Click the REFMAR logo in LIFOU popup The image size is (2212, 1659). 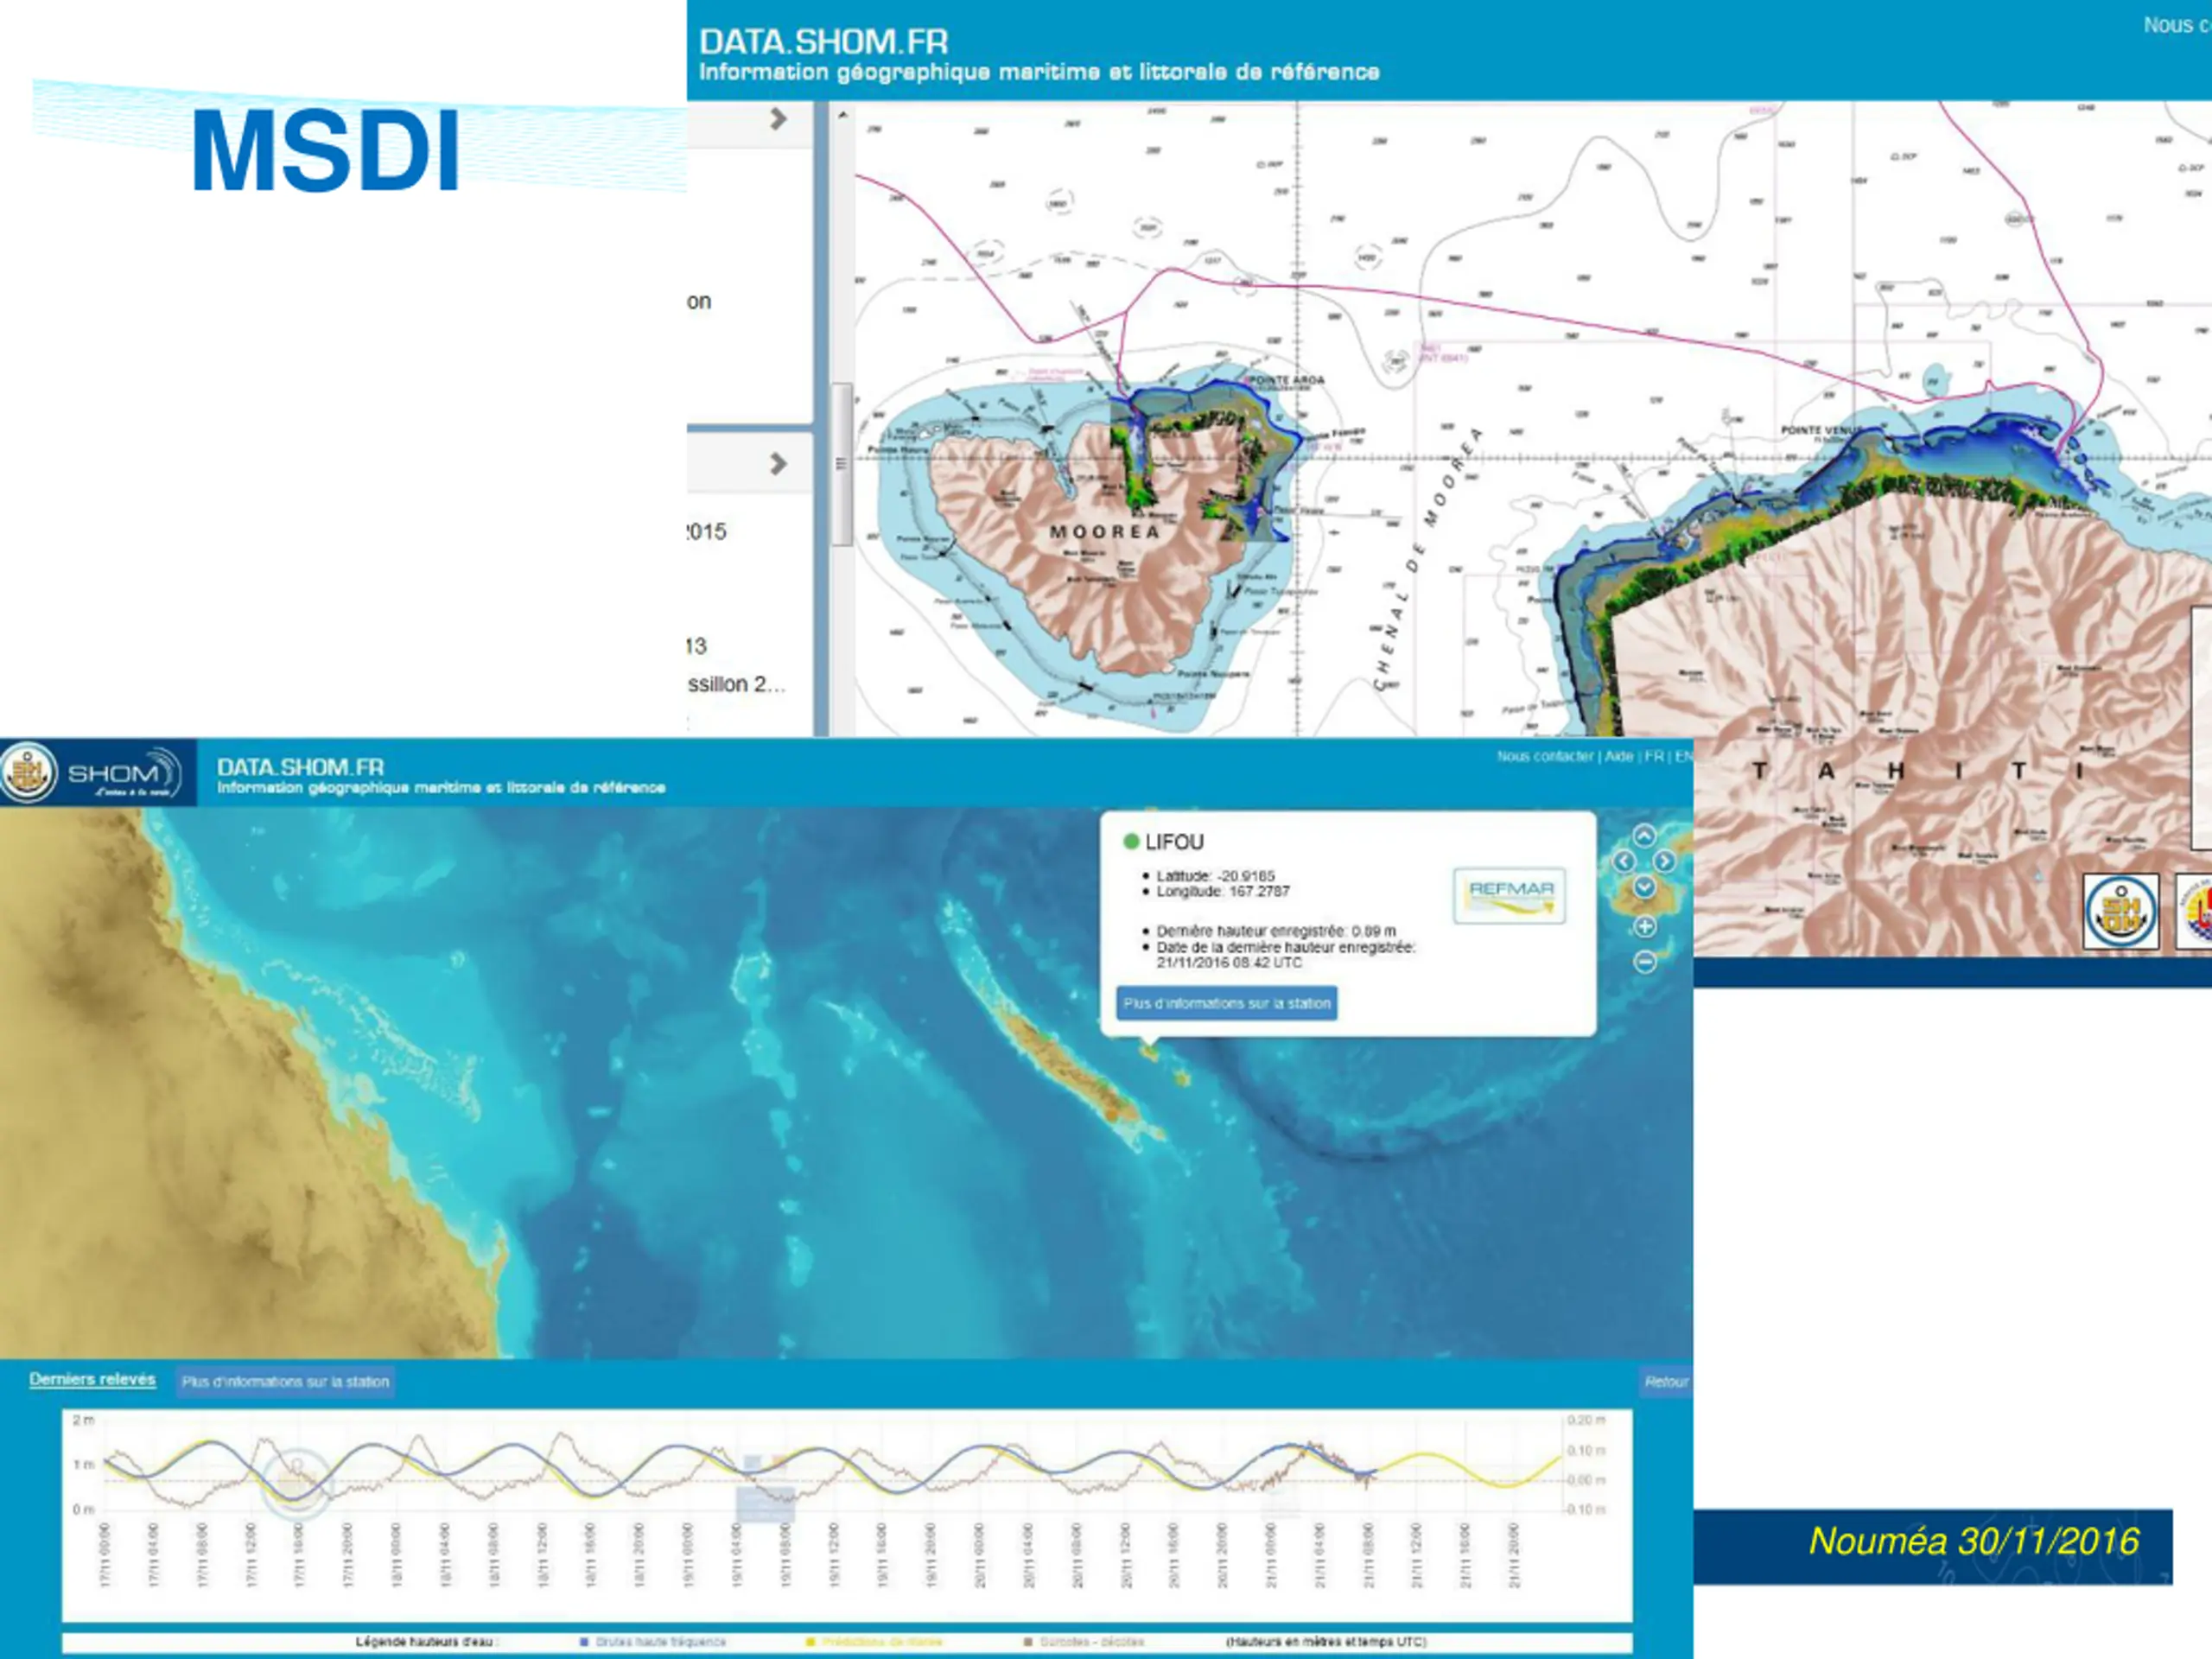pyautogui.click(x=1509, y=895)
